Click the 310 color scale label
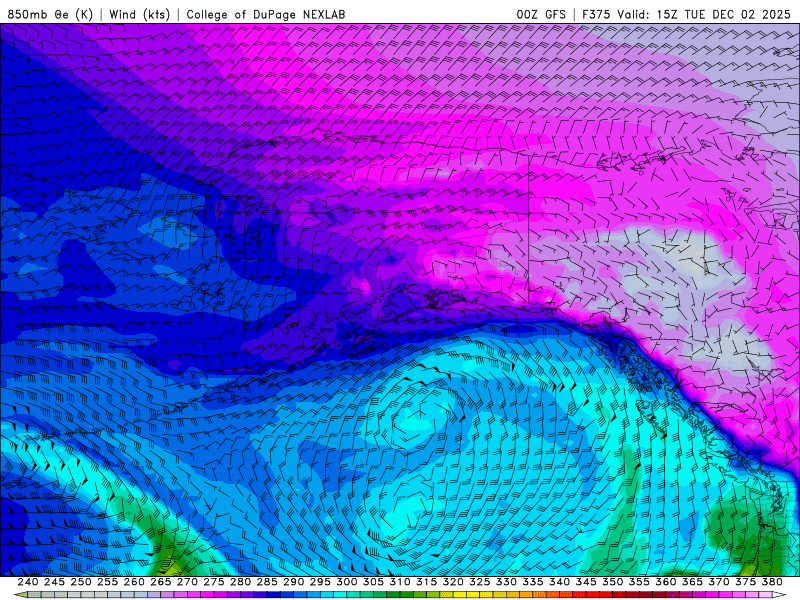Viewport: 800px width, 600px height. (399, 582)
